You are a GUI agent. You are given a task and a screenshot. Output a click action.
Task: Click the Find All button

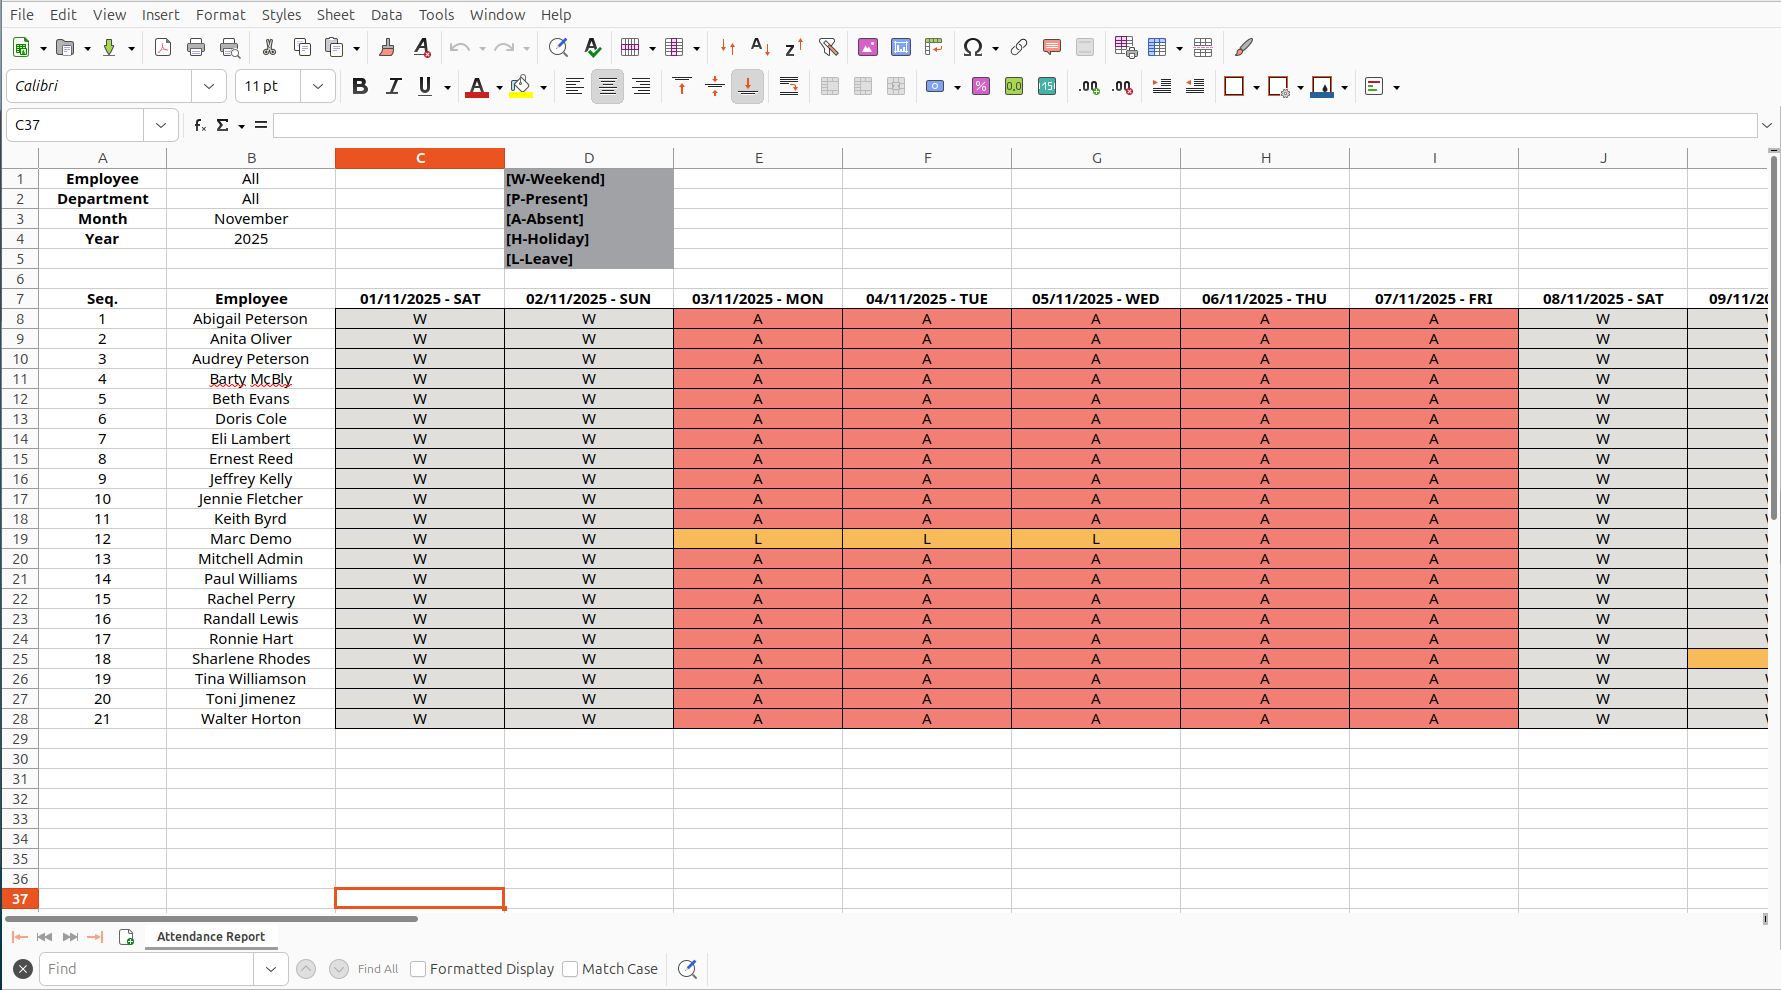point(378,969)
